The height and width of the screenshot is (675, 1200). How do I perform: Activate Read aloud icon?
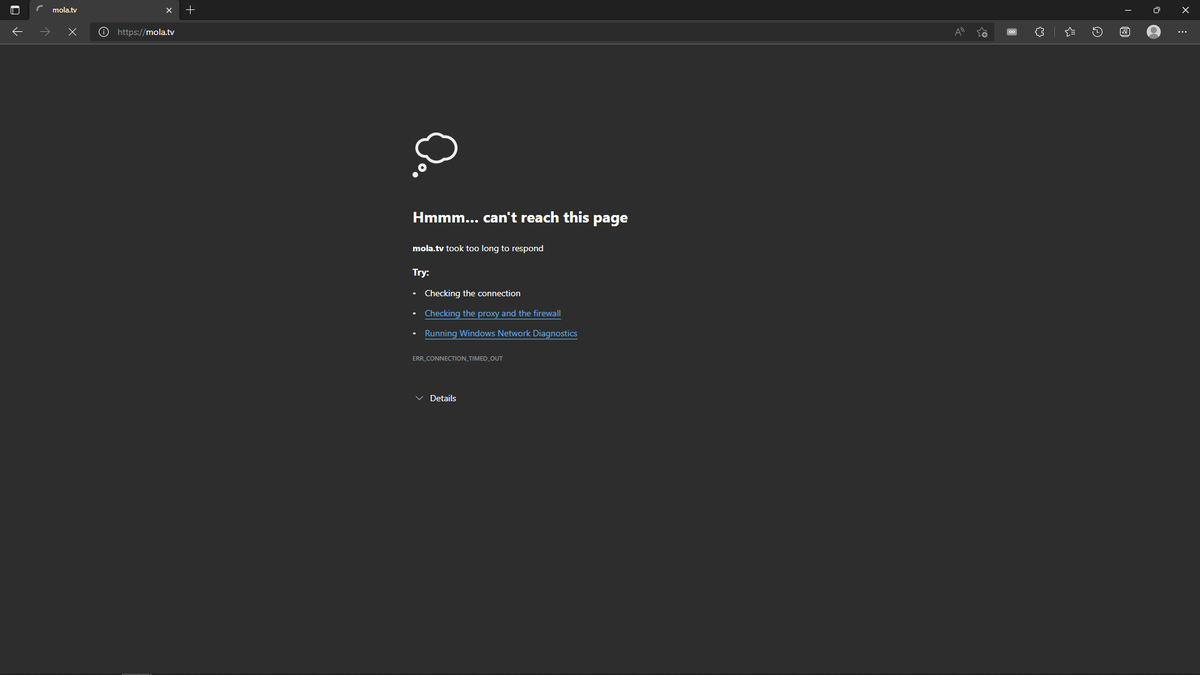[959, 32]
